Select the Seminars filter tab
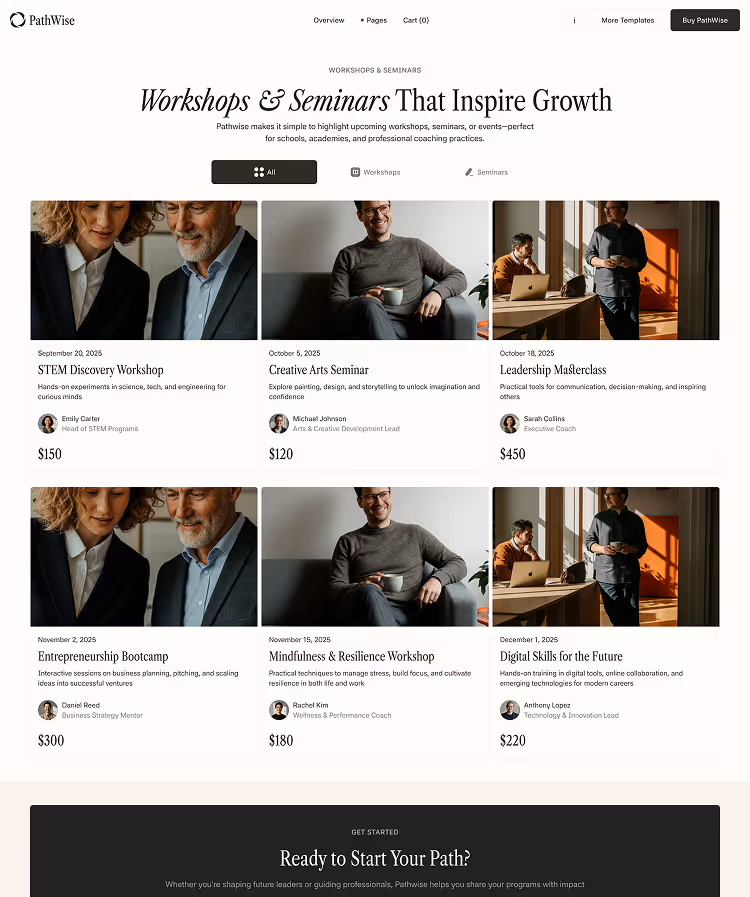 [x=486, y=172]
